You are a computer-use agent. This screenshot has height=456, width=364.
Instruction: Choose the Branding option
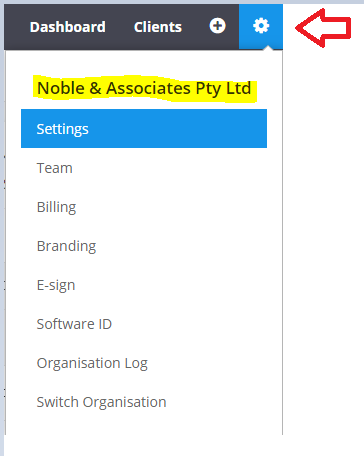point(66,246)
